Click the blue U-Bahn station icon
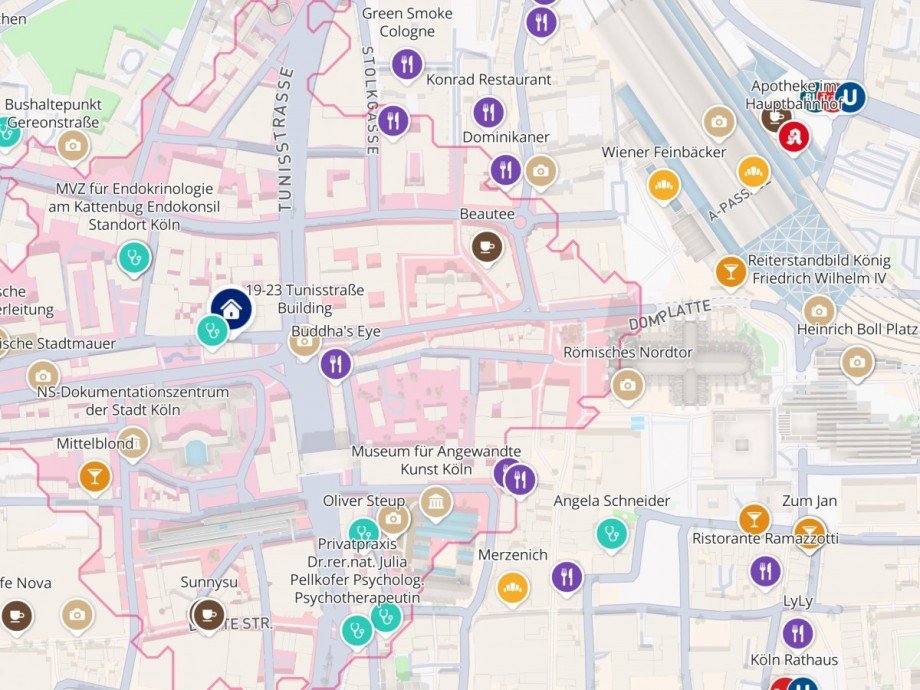 [x=850, y=97]
